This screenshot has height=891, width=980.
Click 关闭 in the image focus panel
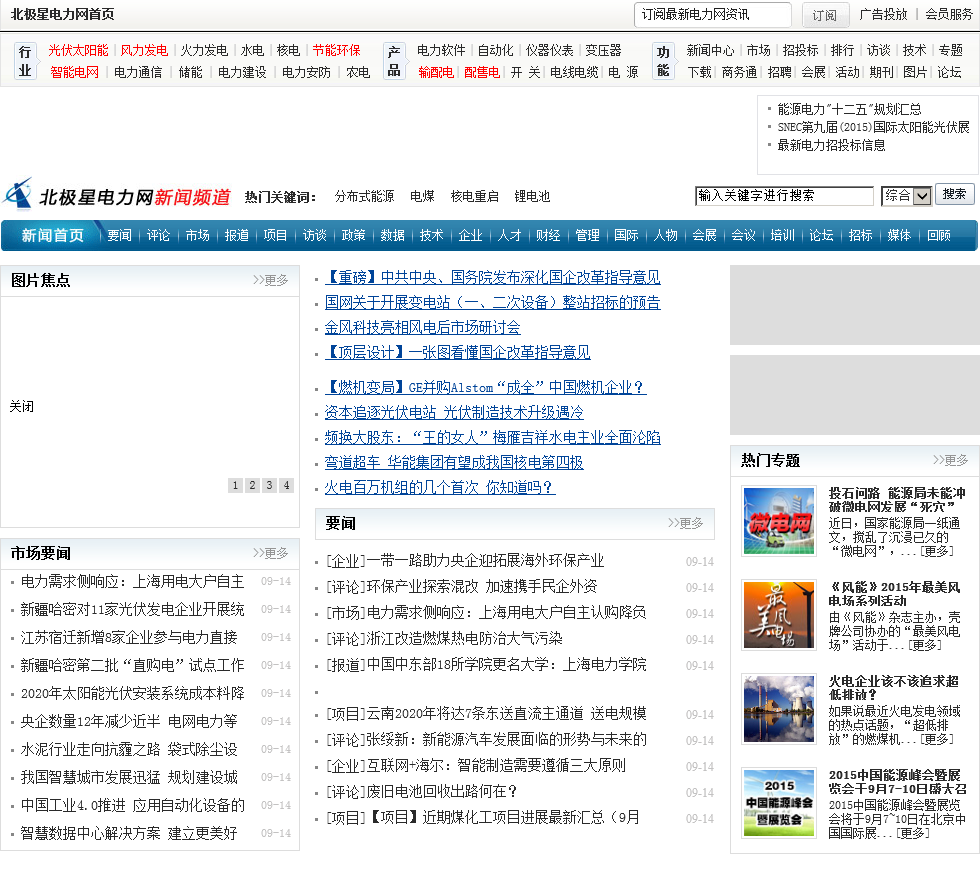tap(22, 407)
